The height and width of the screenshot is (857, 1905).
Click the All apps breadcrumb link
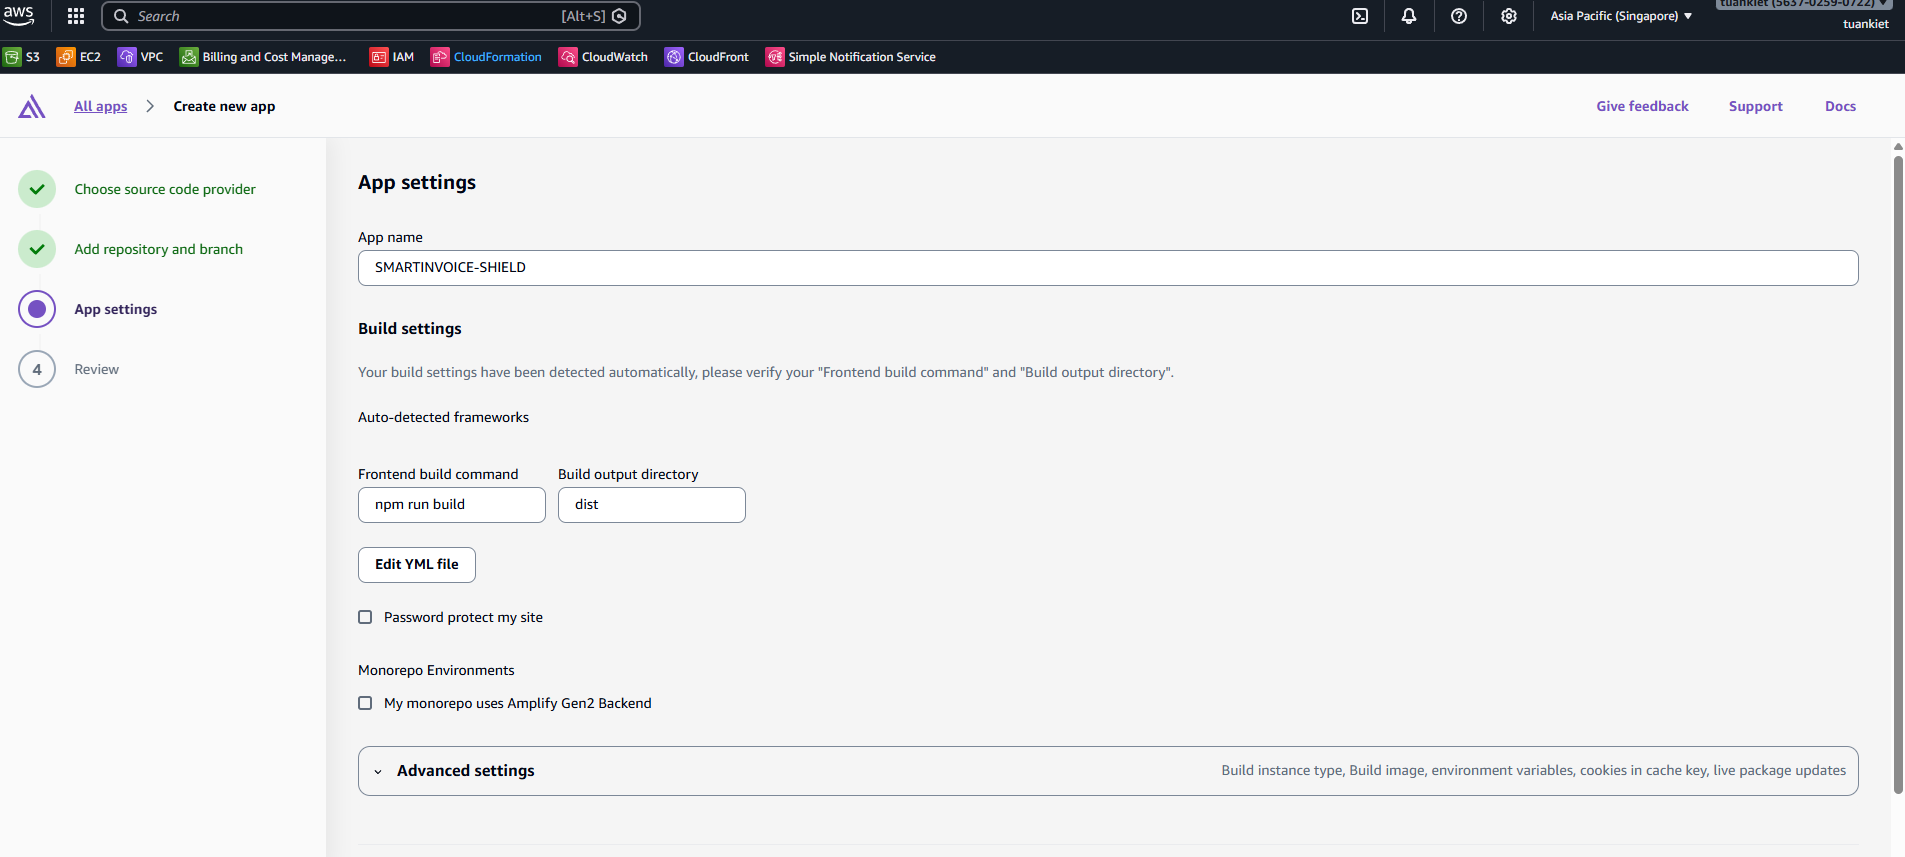point(100,106)
